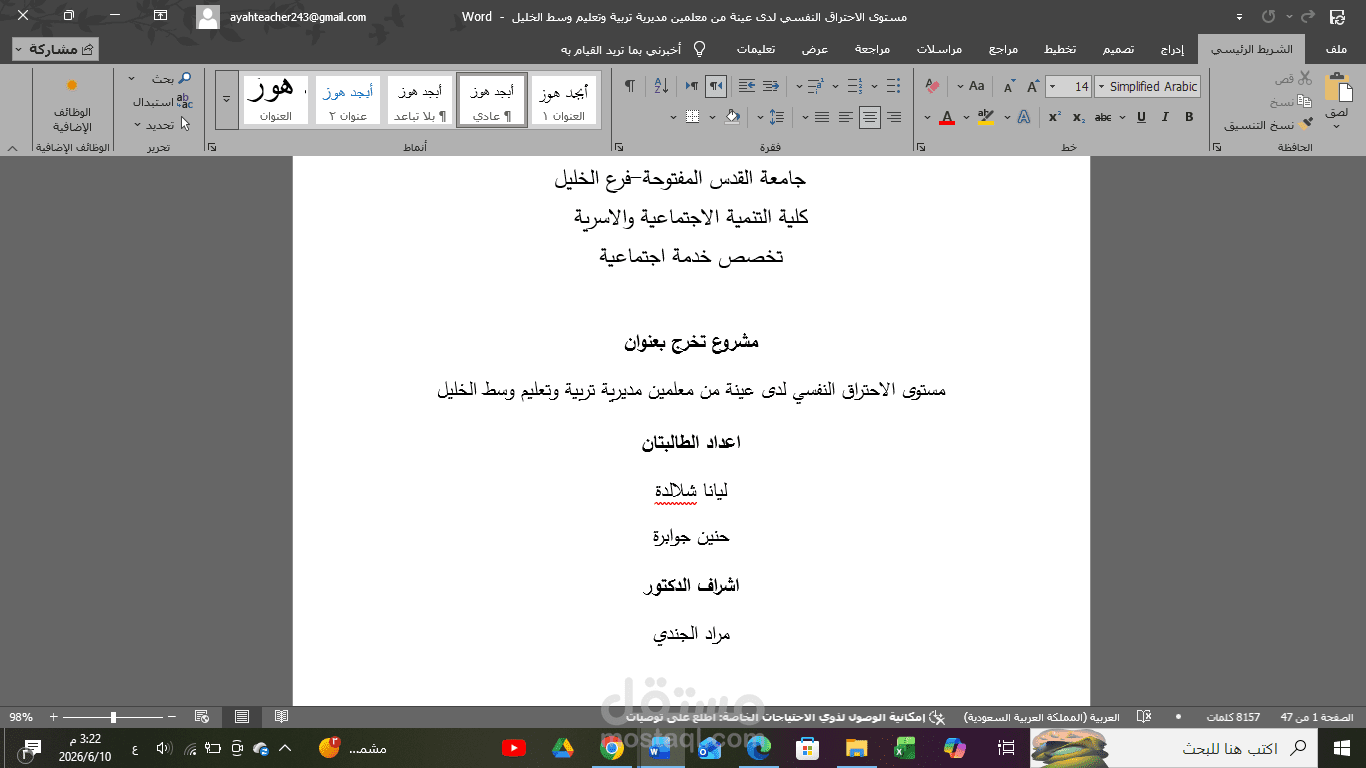Align text right
Viewport: 1366px width, 768px height.
[x=894, y=117]
